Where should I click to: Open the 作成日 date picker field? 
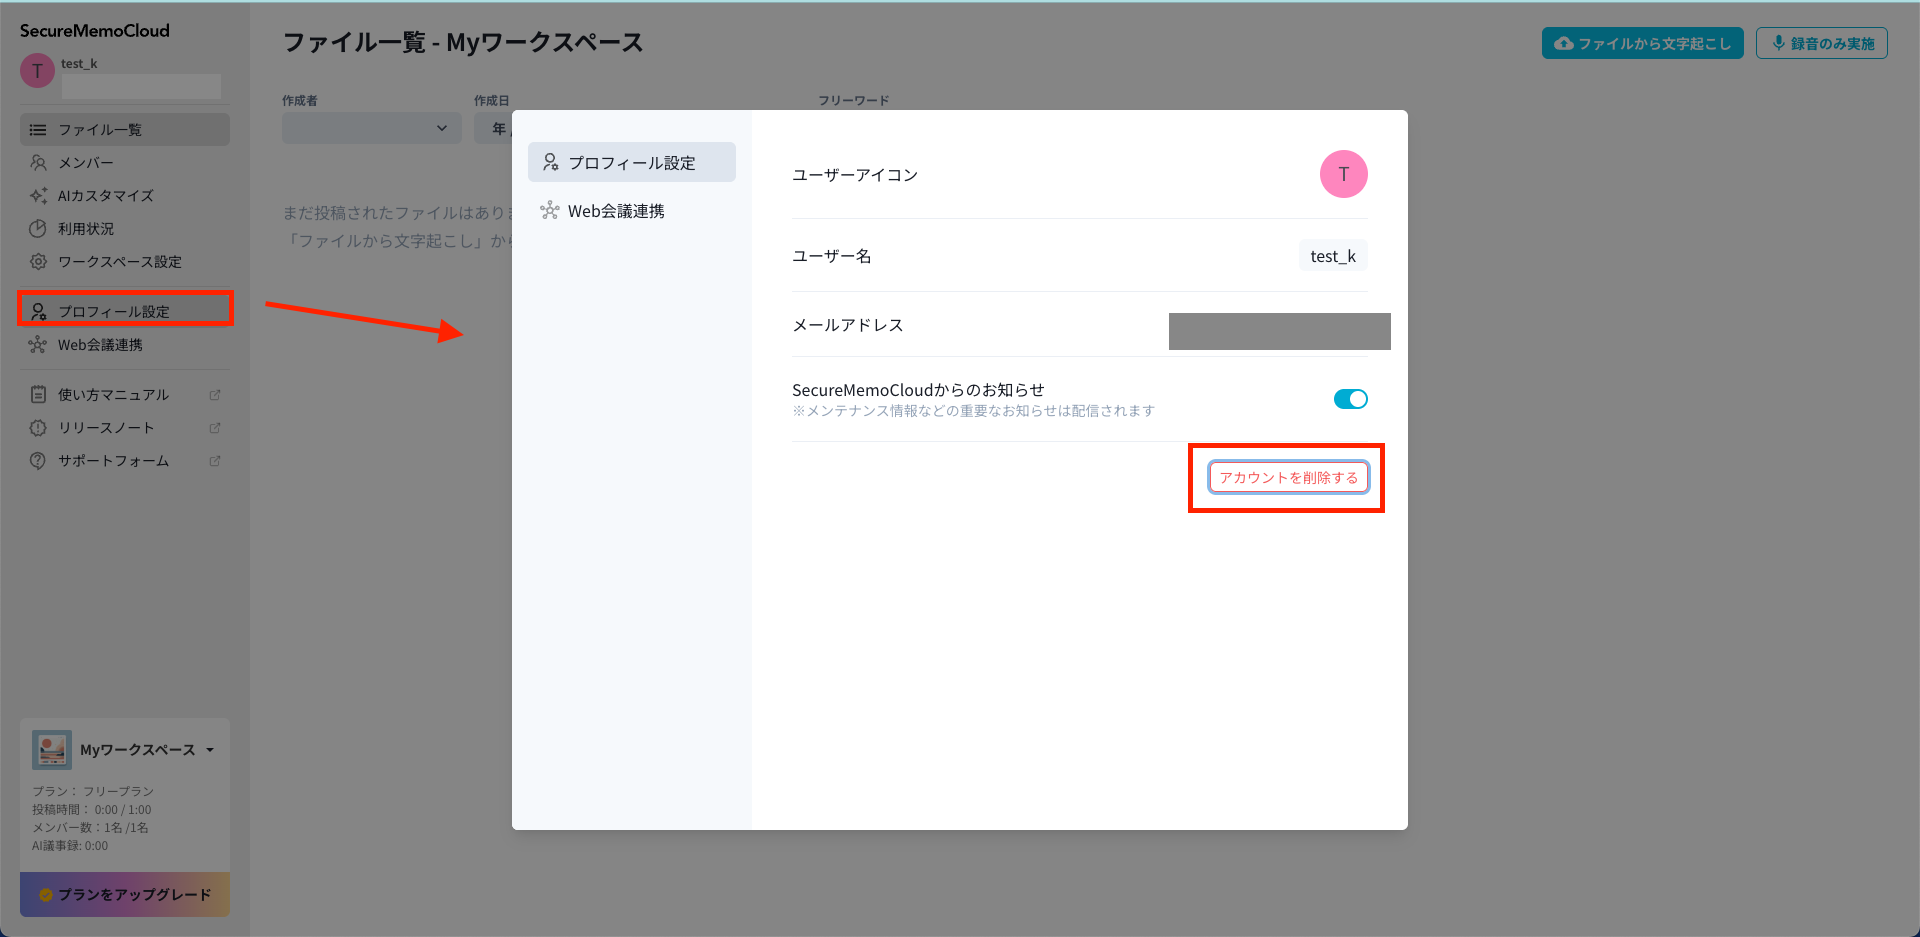tap(494, 128)
